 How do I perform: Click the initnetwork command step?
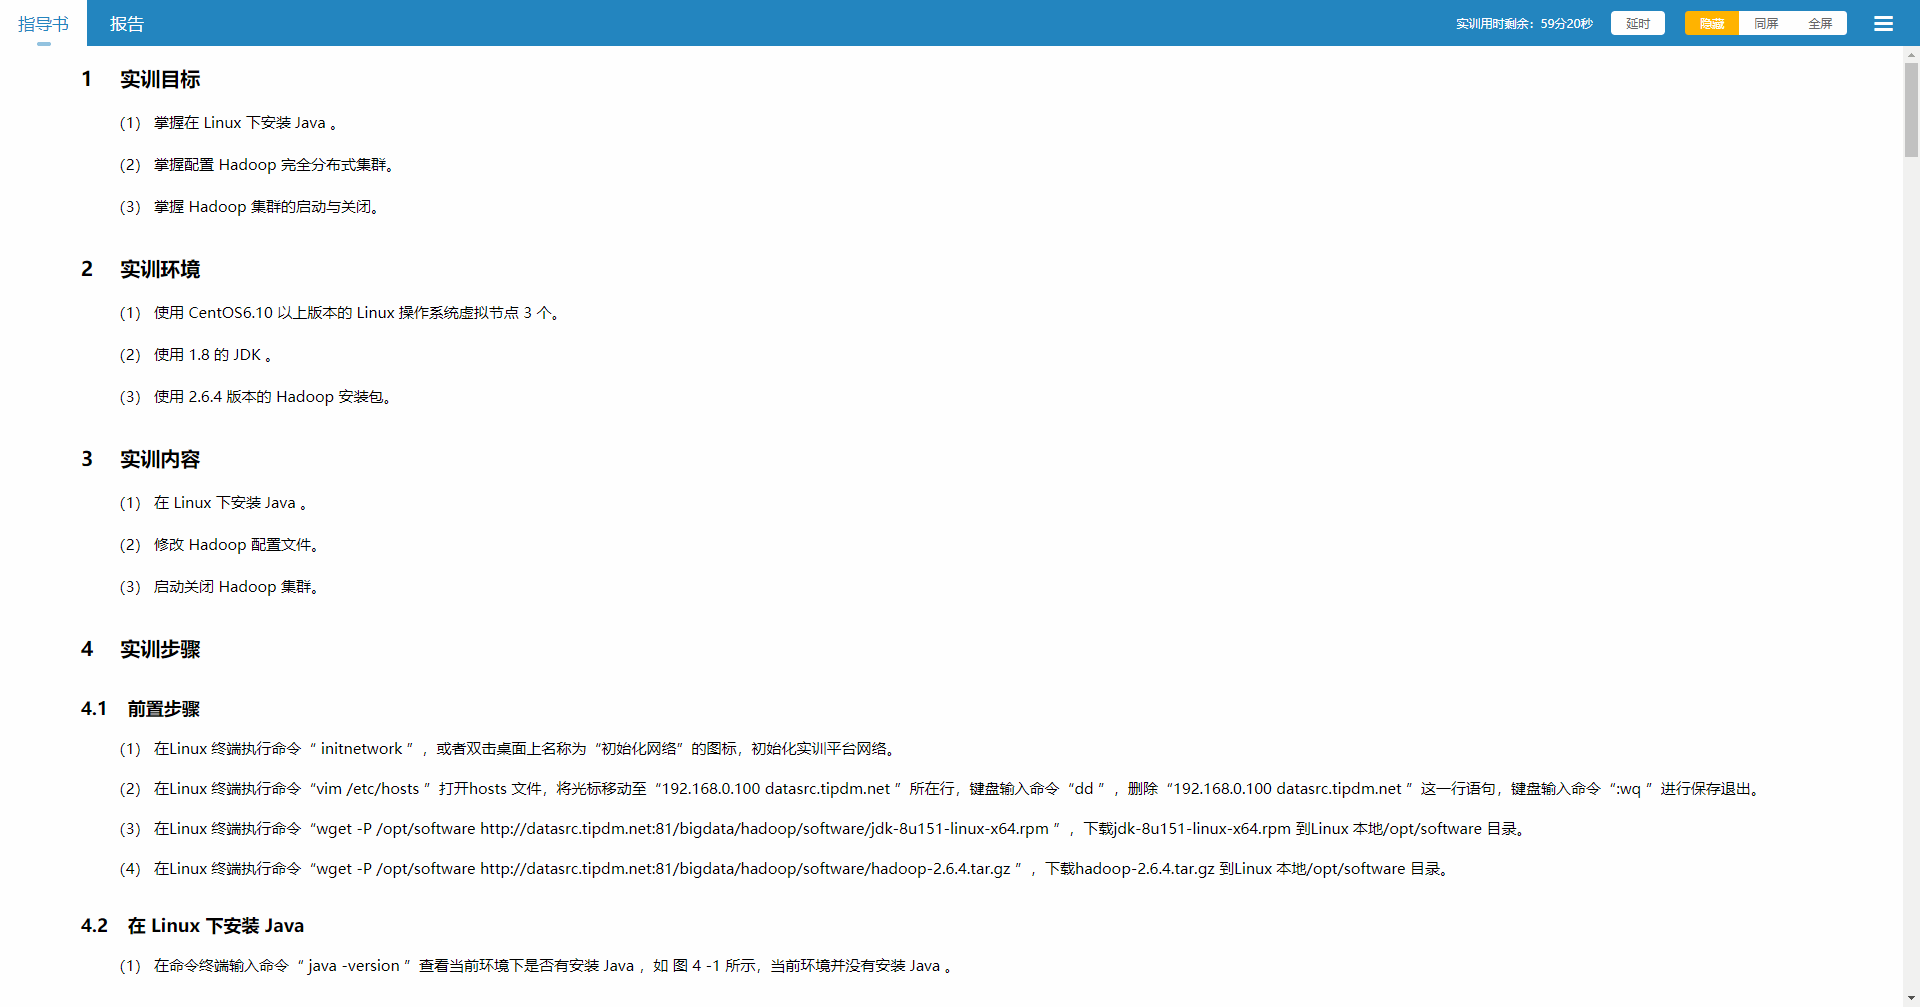tap(509, 749)
